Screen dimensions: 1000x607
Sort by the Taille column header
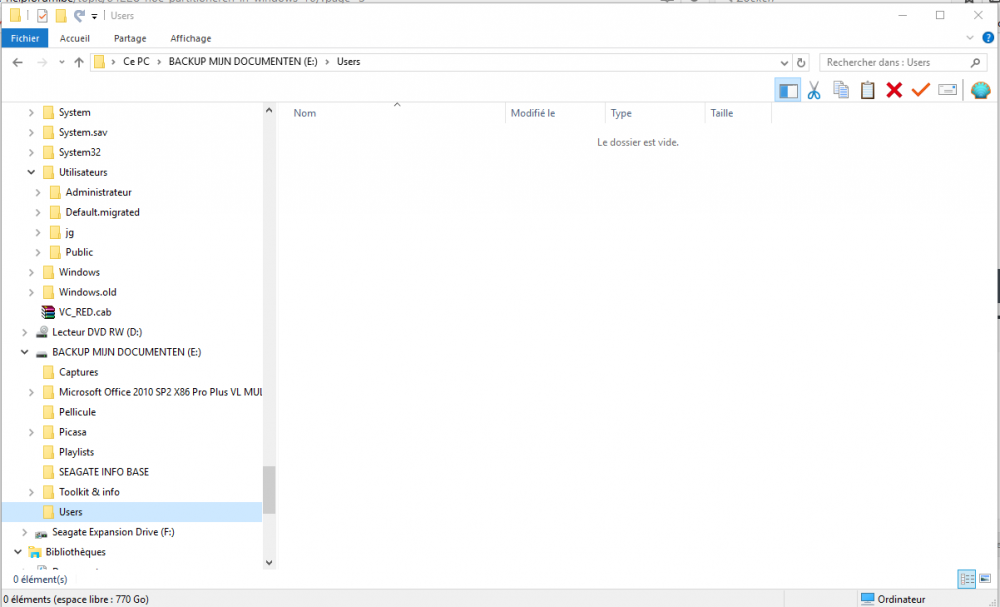722,113
